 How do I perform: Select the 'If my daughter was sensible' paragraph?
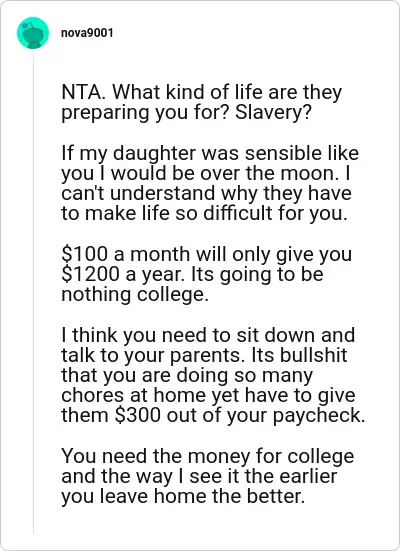click(x=210, y=183)
